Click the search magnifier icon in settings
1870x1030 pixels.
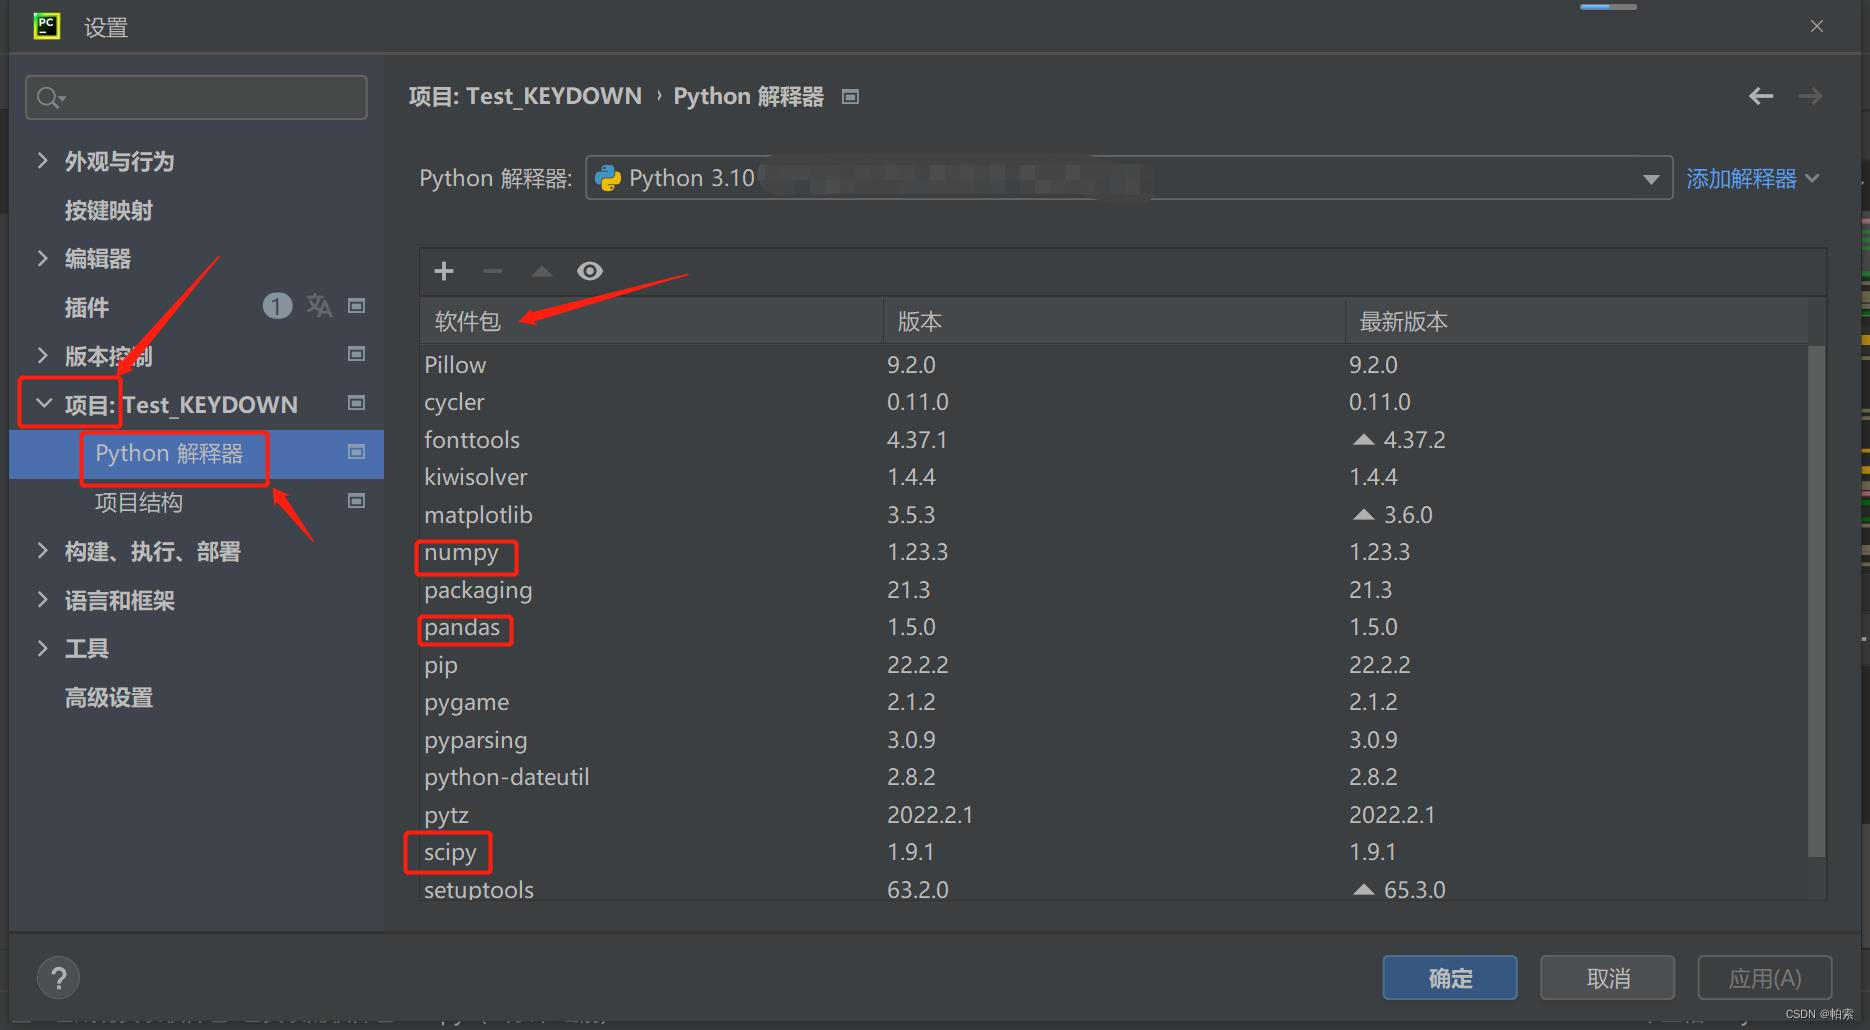(x=49, y=98)
